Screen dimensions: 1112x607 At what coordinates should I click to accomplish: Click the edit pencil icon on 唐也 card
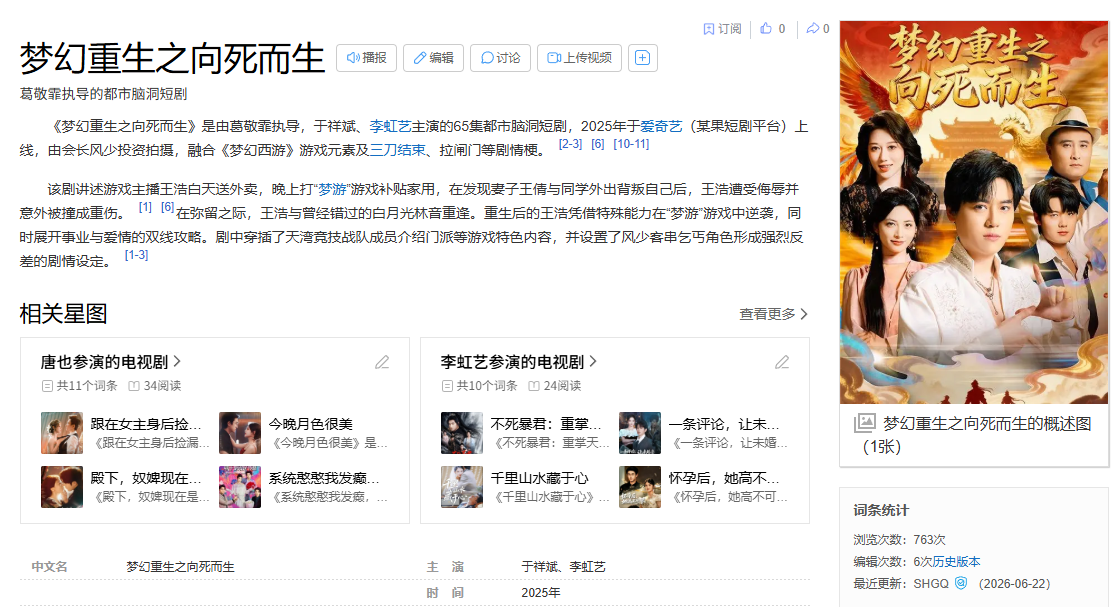tap(382, 362)
